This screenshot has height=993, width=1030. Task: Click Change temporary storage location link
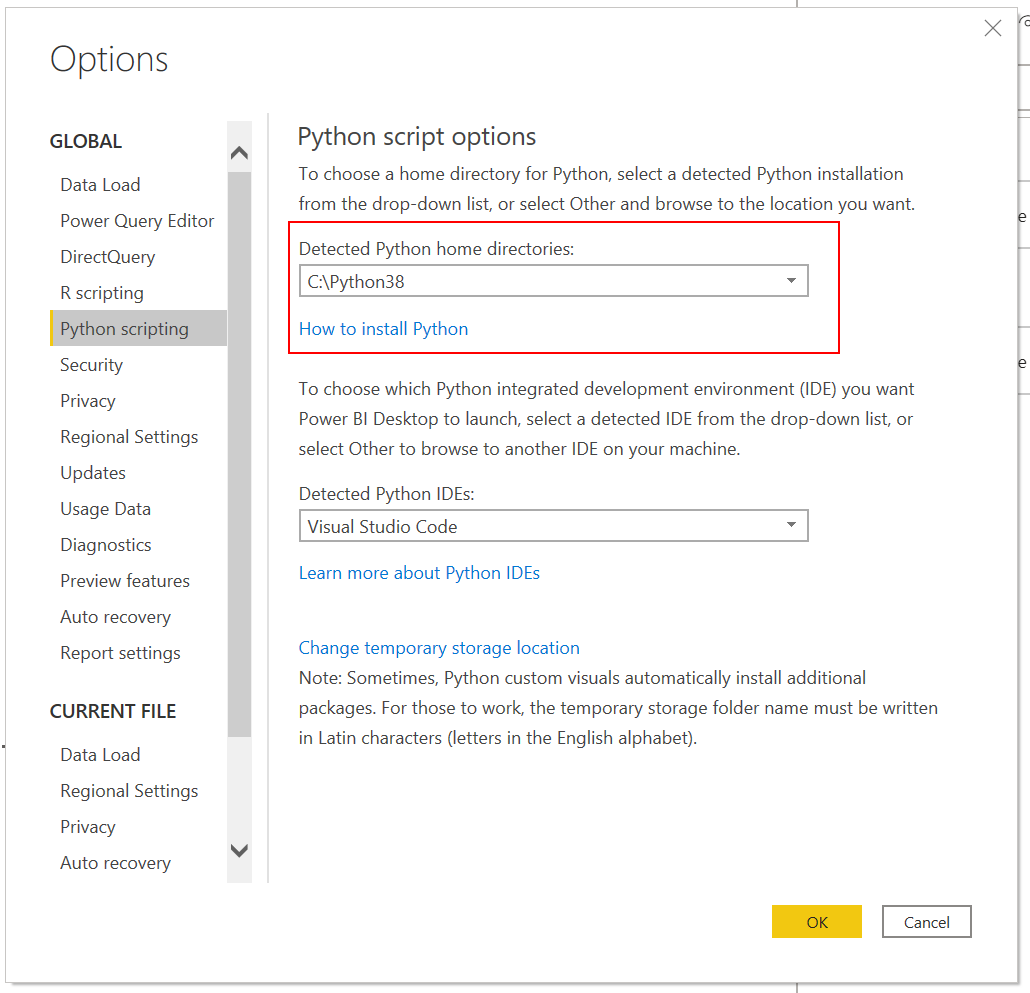439,648
